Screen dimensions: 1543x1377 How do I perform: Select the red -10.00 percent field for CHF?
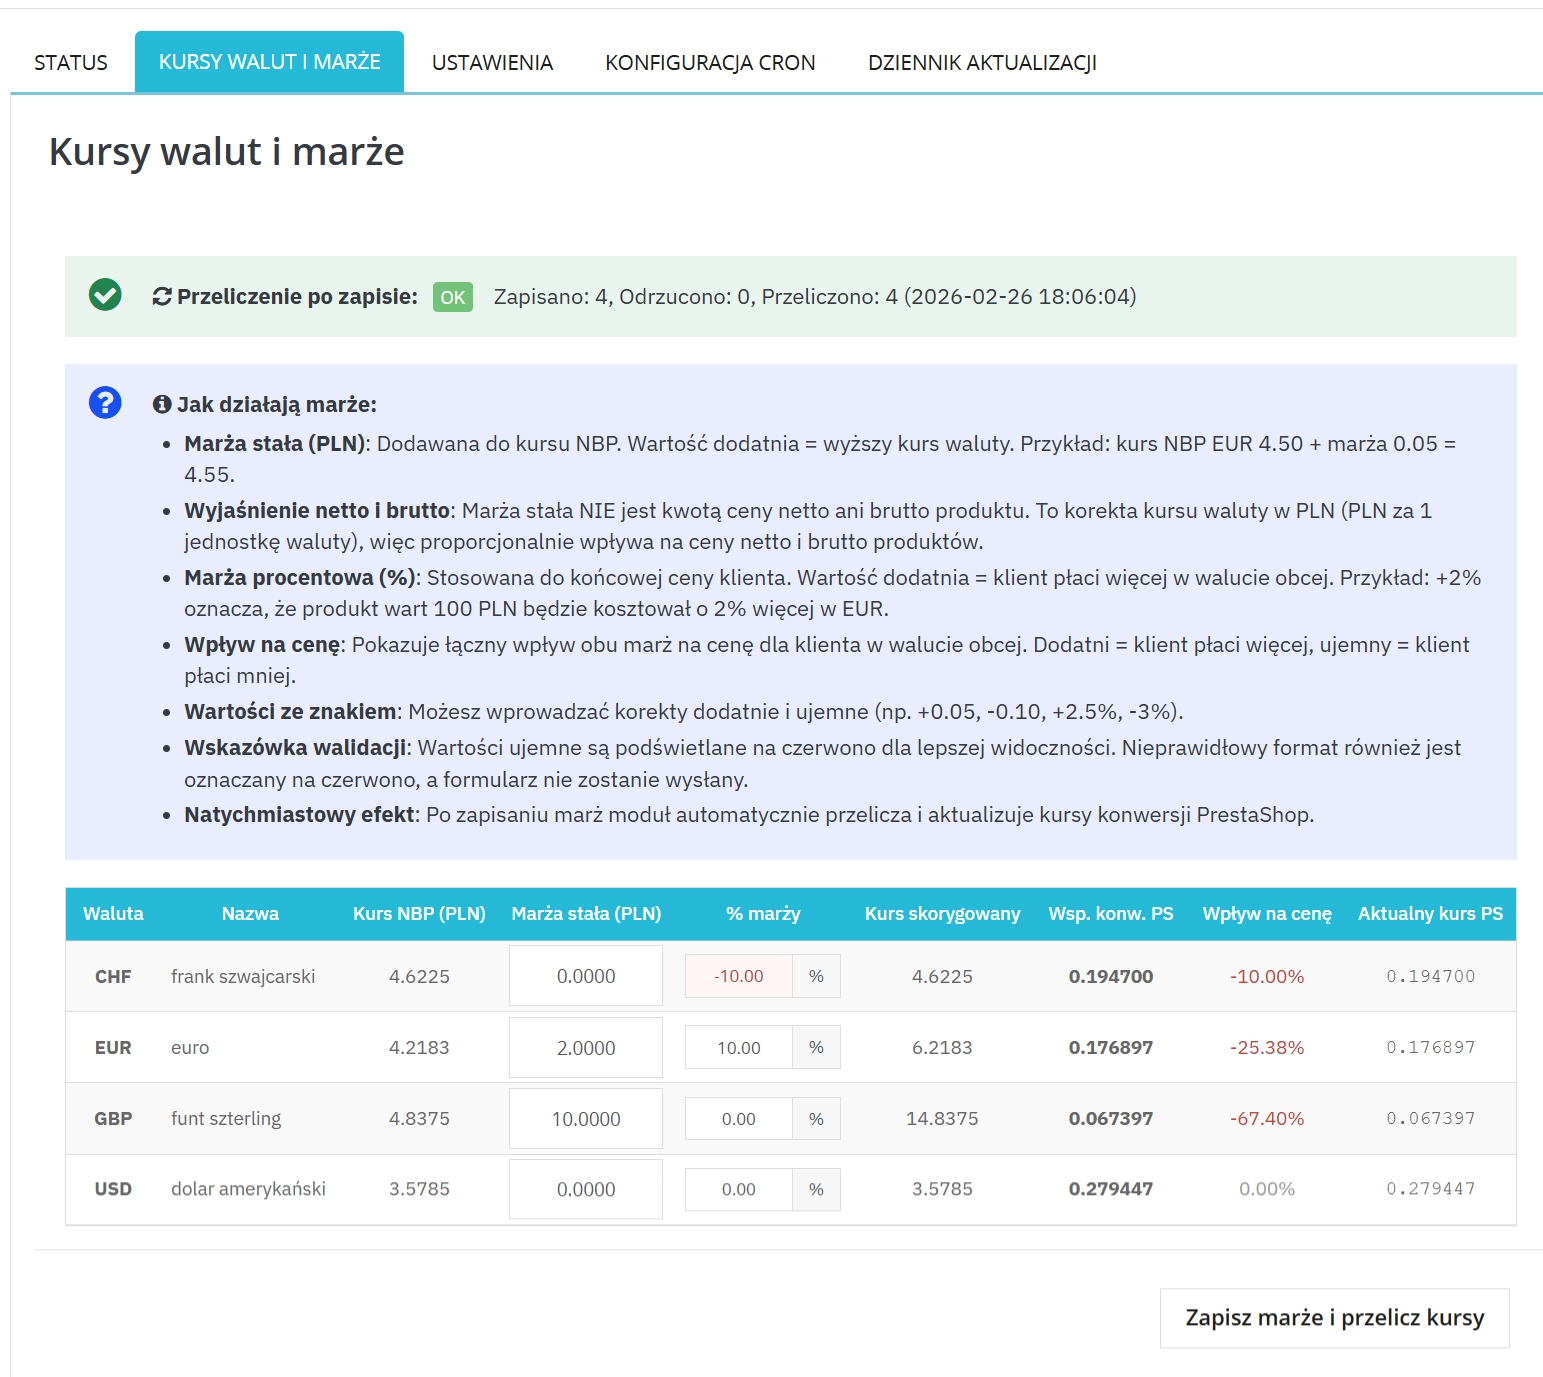pyautogui.click(x=738, y=976)
